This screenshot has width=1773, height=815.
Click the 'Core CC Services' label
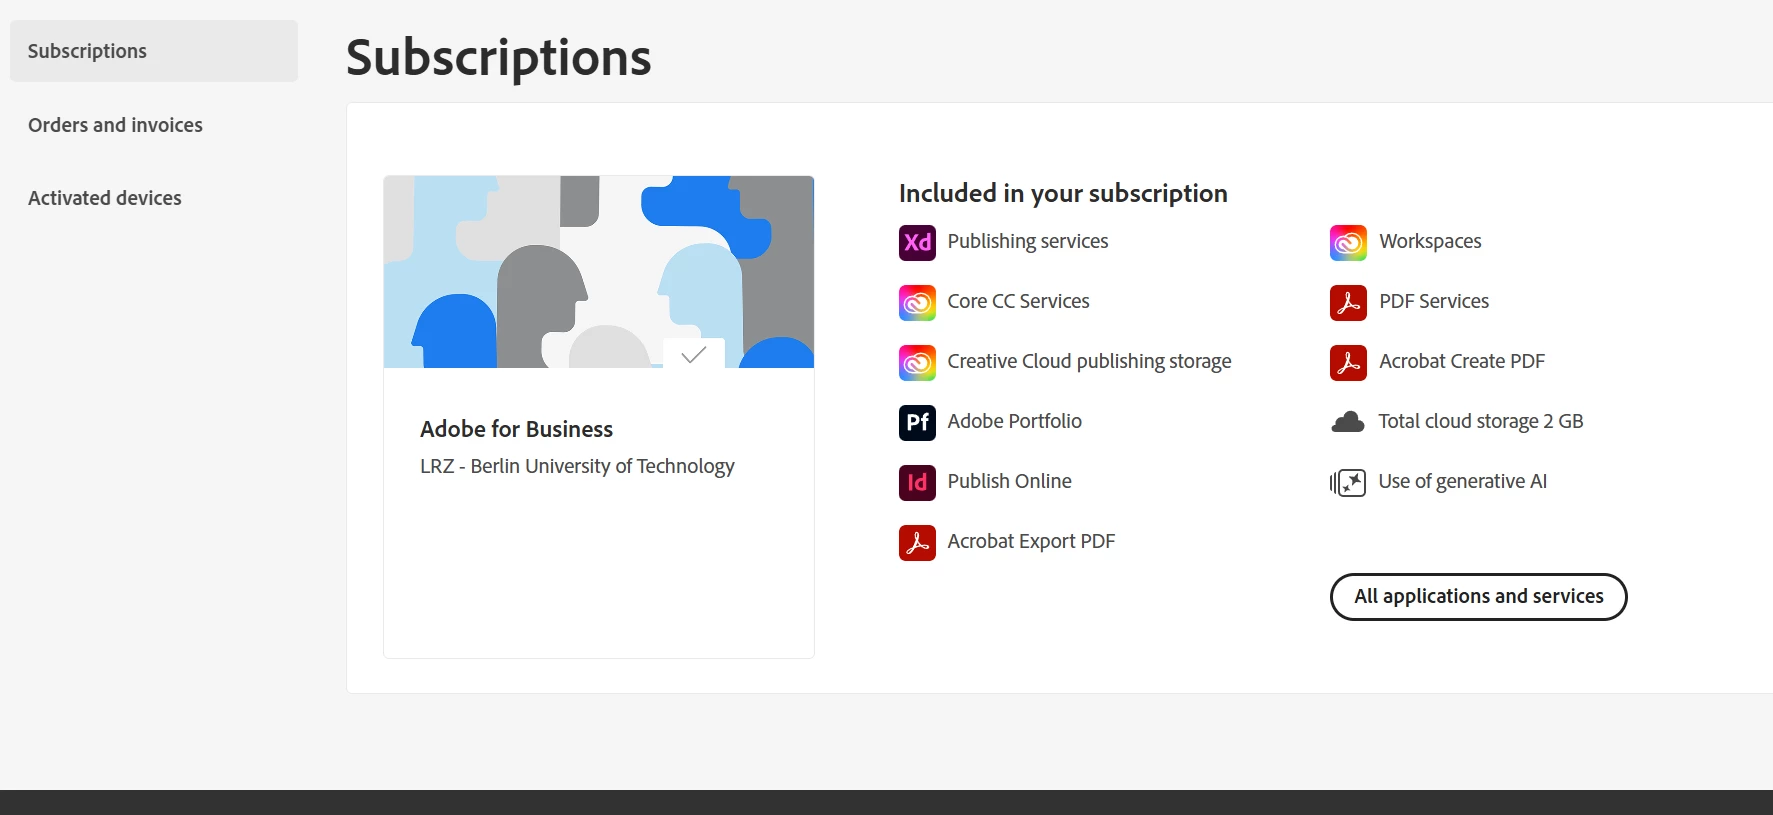1018,301
